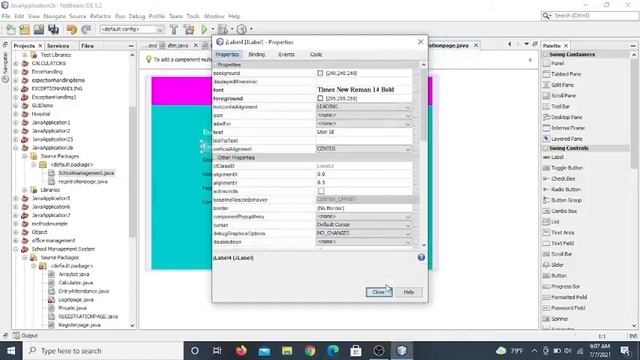The image size is (640, 360).
Task: Click the font property value field
Action: click(x=364, y=90)
